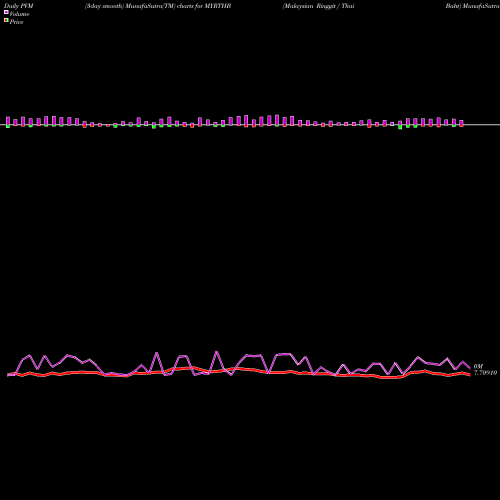Click the 'Price' legend label
This screenshot has height=500, width=500.
click(x=16, y=22)
